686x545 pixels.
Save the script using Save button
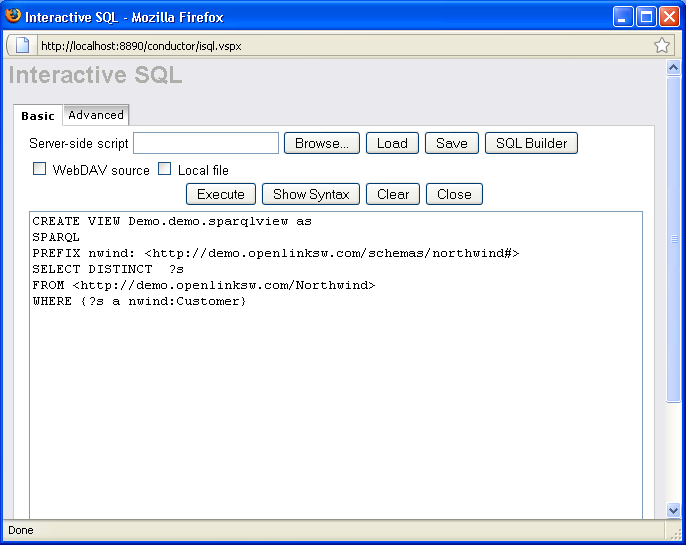(452, 143)
